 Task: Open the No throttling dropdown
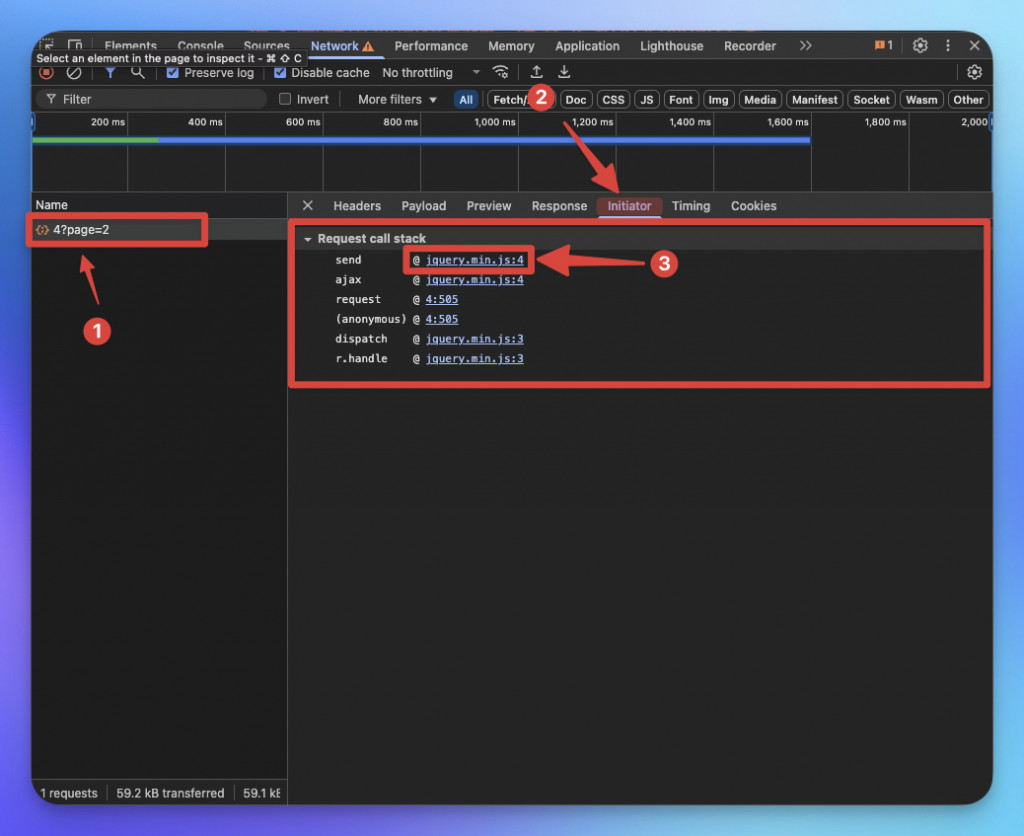pyautogui.click(x=431, y=72)
